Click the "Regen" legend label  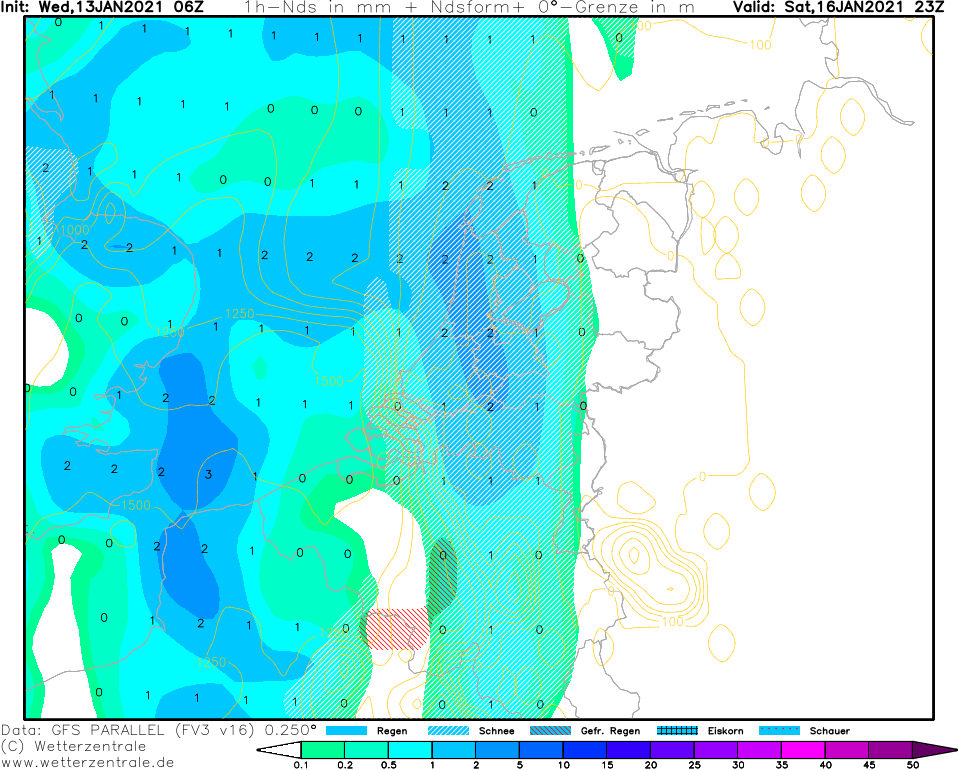pyautogui.click(x=392, y=731)
